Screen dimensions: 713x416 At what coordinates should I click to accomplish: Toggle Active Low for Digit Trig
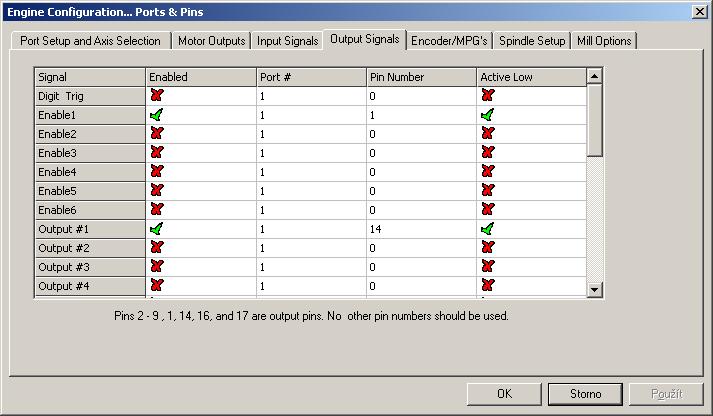coord(487,96)
